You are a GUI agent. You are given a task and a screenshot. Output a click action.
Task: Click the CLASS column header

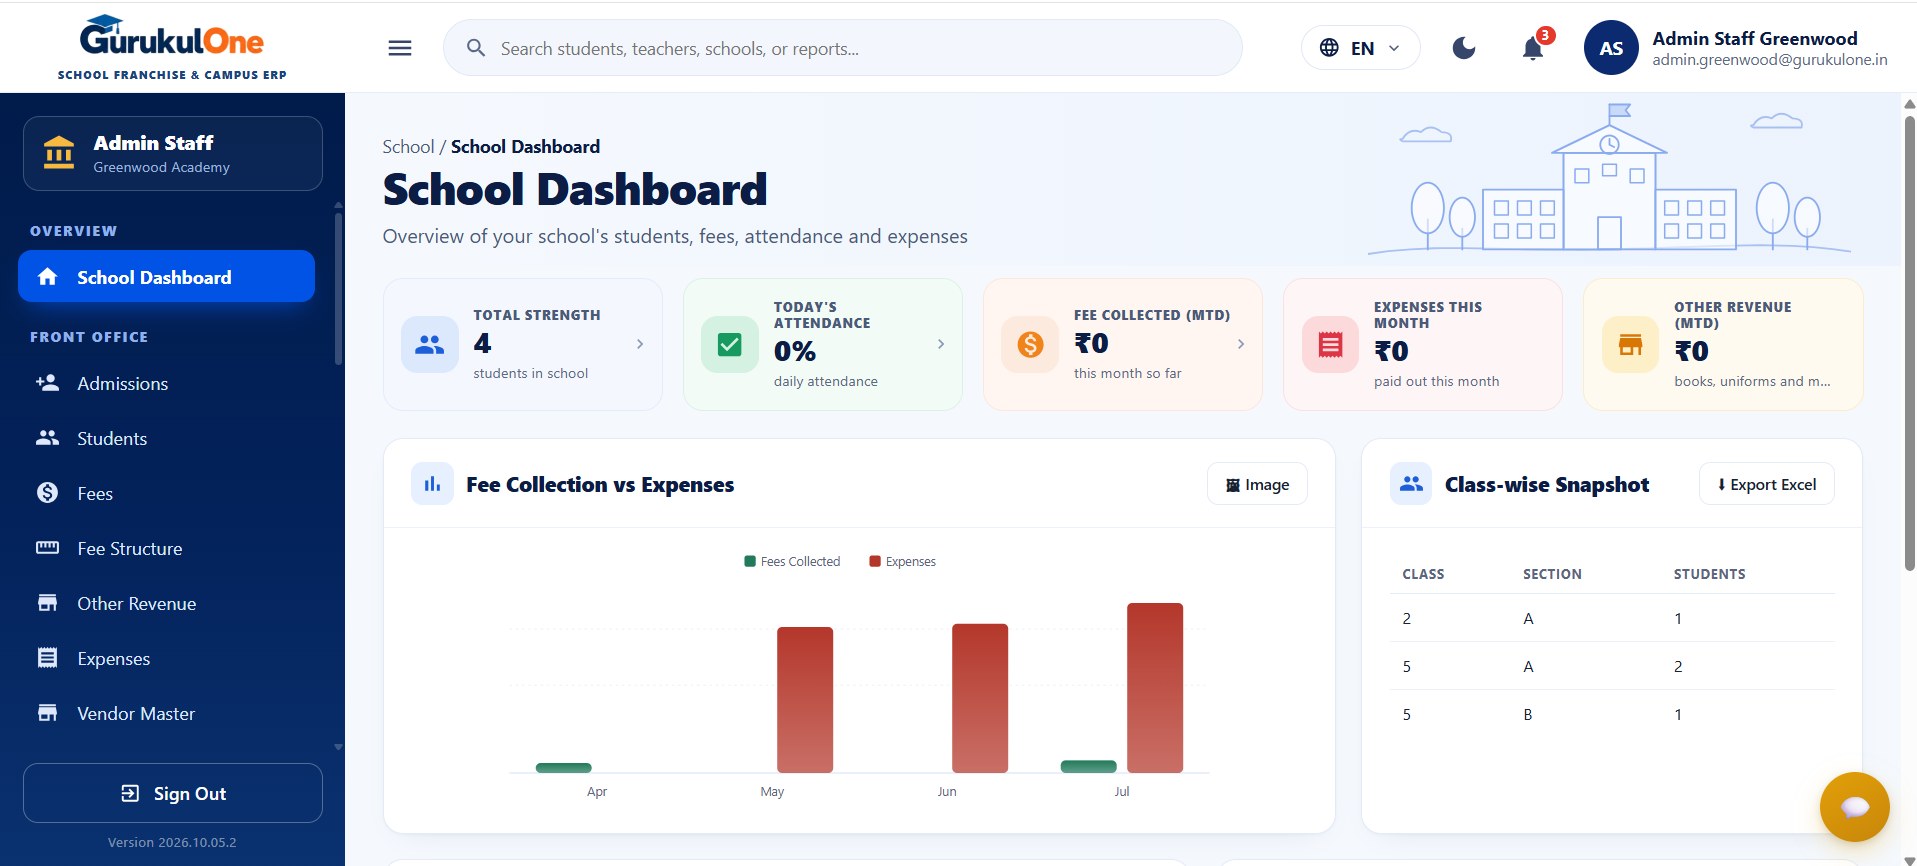click(x=1423, y=574)
